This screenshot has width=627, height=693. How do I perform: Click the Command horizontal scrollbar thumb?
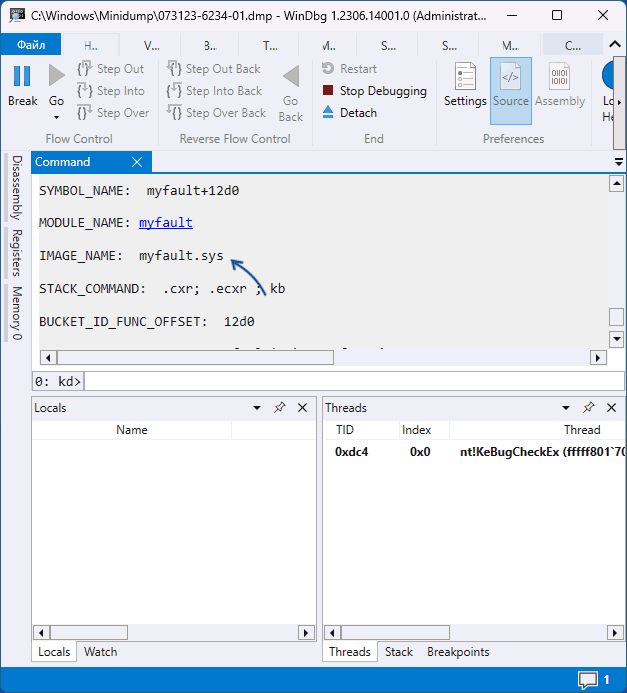[x=195, y=358]
